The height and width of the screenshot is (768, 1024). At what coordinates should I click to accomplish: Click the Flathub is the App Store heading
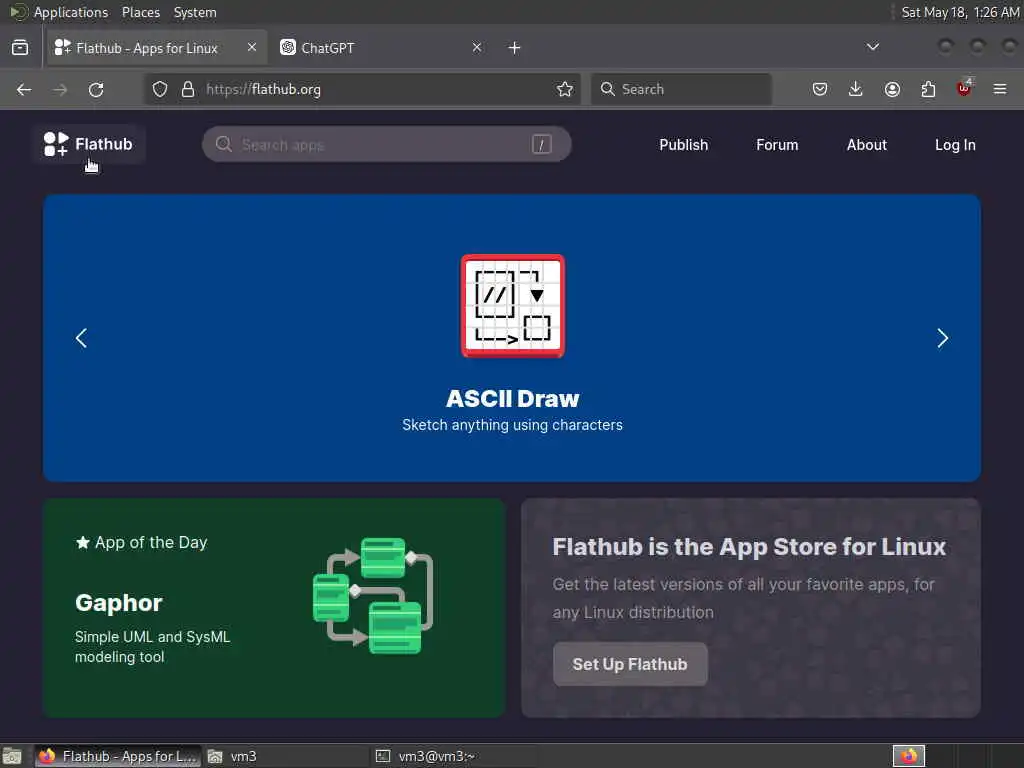(x=749, y=547)
